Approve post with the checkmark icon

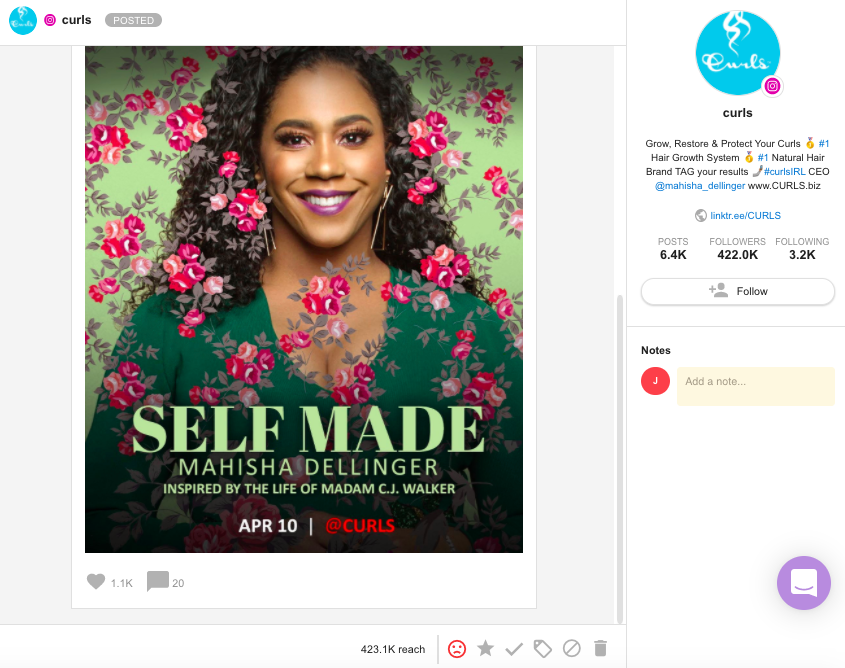click(x=514, y=649)
